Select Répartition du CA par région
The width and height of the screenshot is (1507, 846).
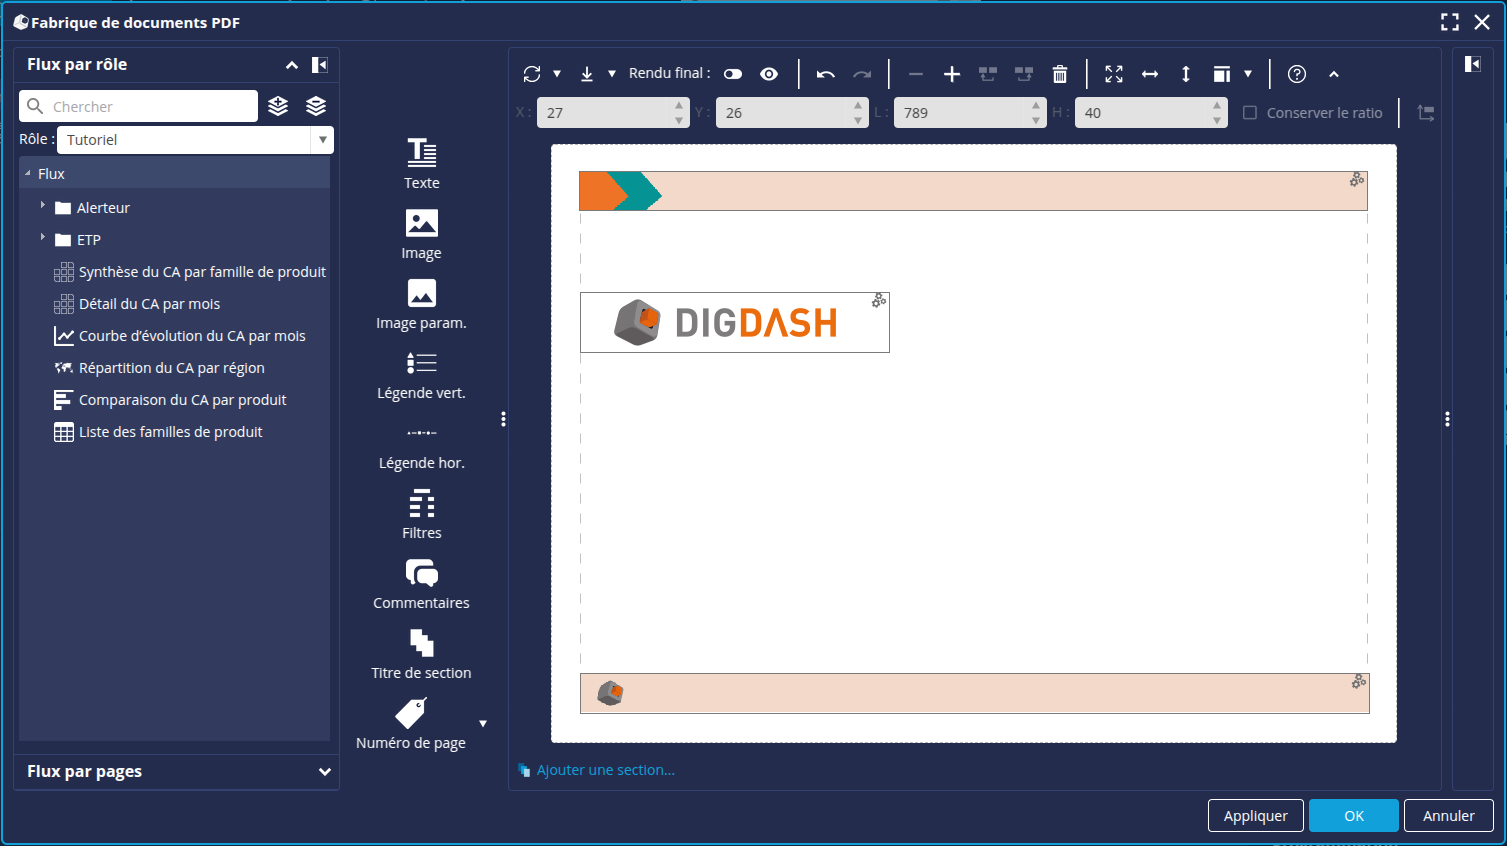pyautogui.click(x=171, y=368)
